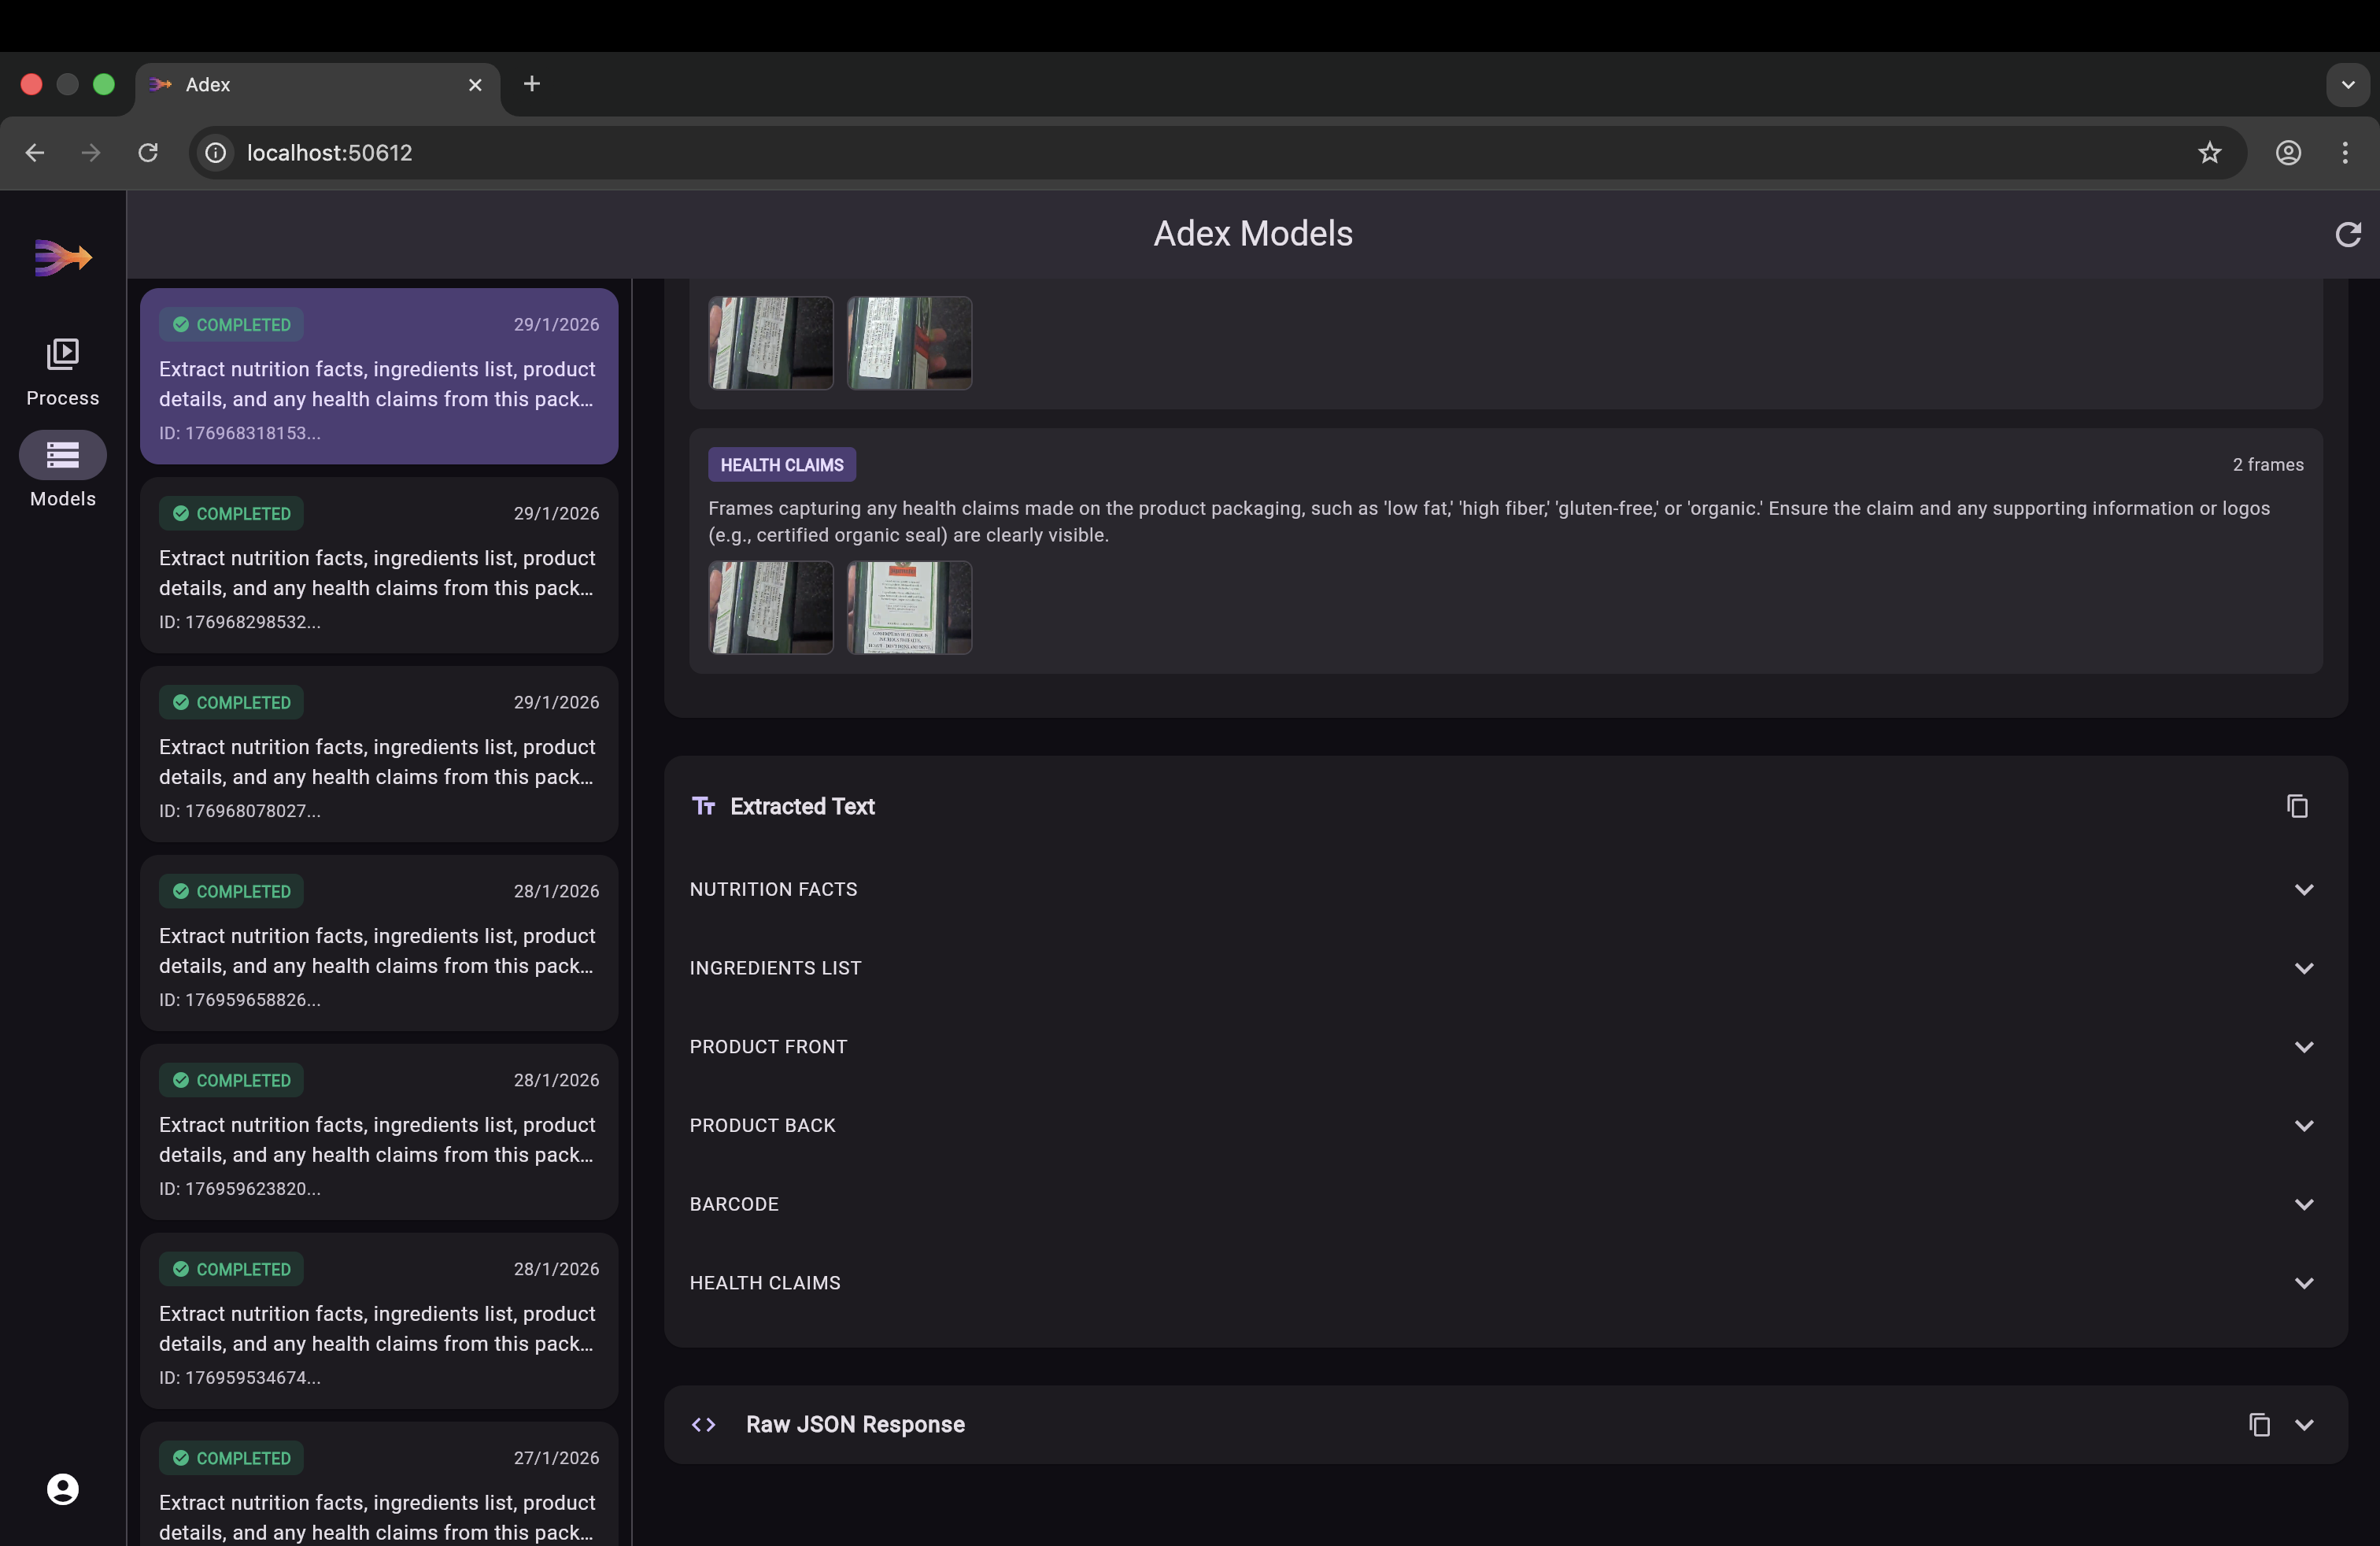Open the user account icon at sidebar bottom
2380x1546 pixels.
pyautogui.click(x=62, y=1488)
